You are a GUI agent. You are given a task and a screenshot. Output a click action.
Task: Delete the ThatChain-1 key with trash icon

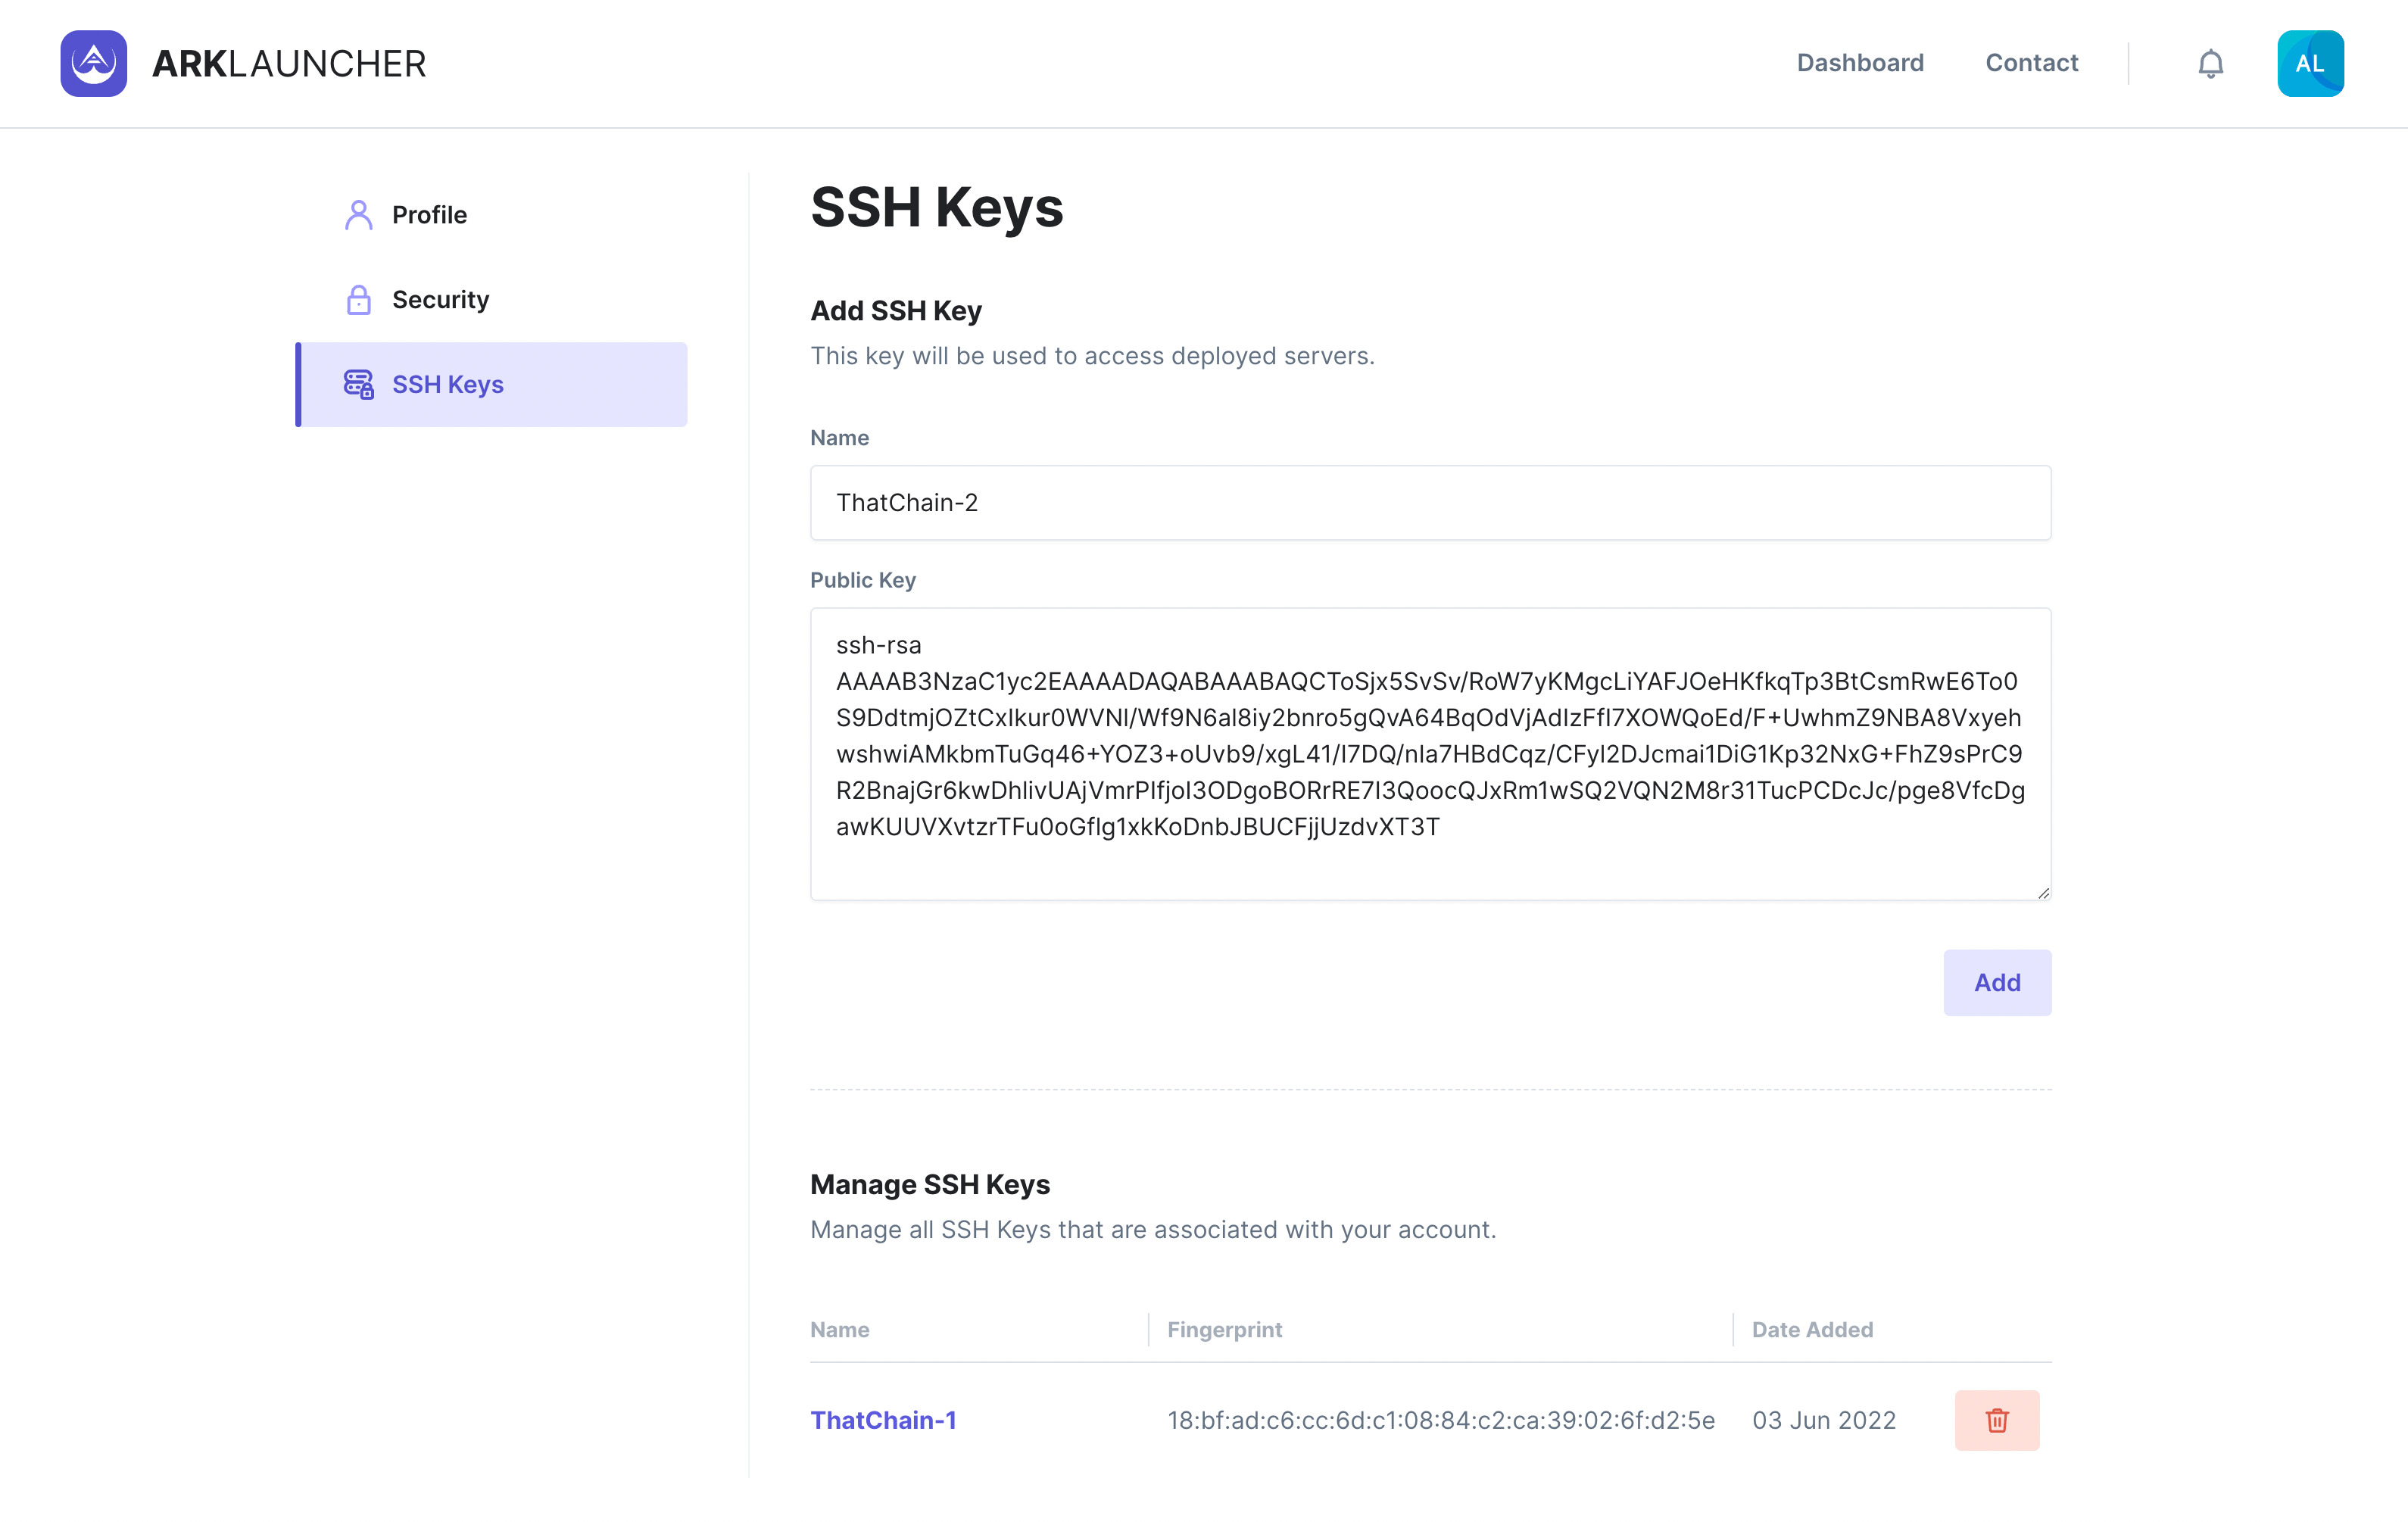pyautogui.click(x=1996, y=1420)
